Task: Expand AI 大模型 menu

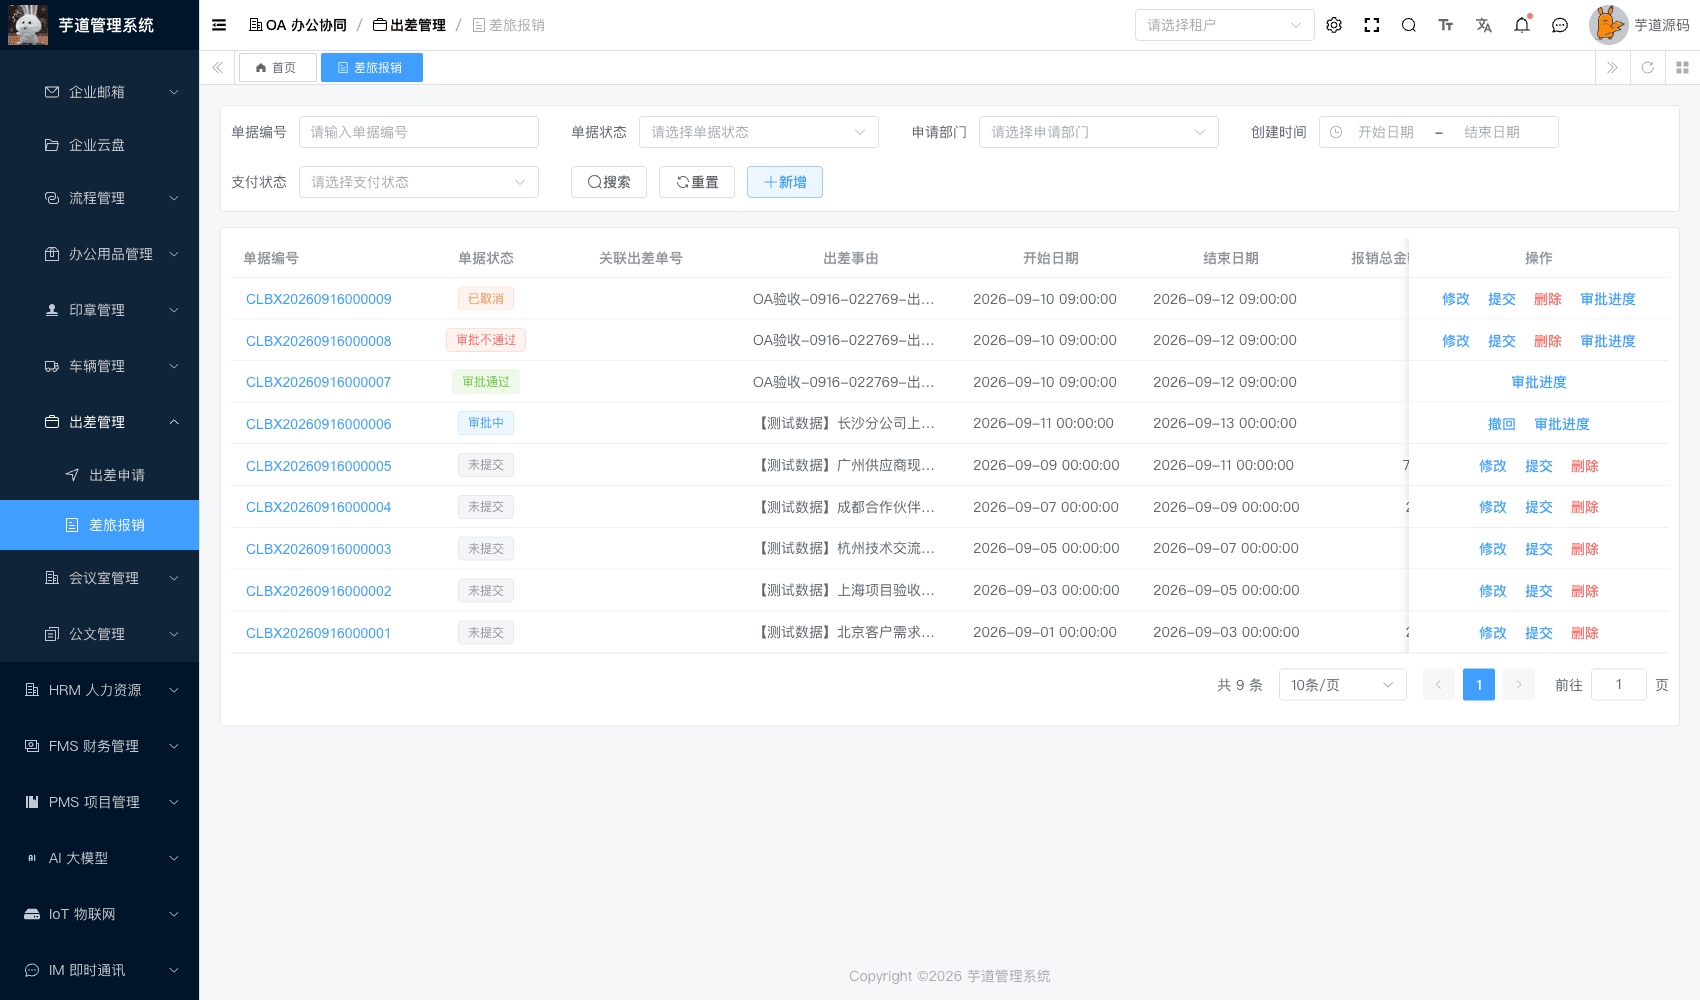Action: [x=99, y=858]
